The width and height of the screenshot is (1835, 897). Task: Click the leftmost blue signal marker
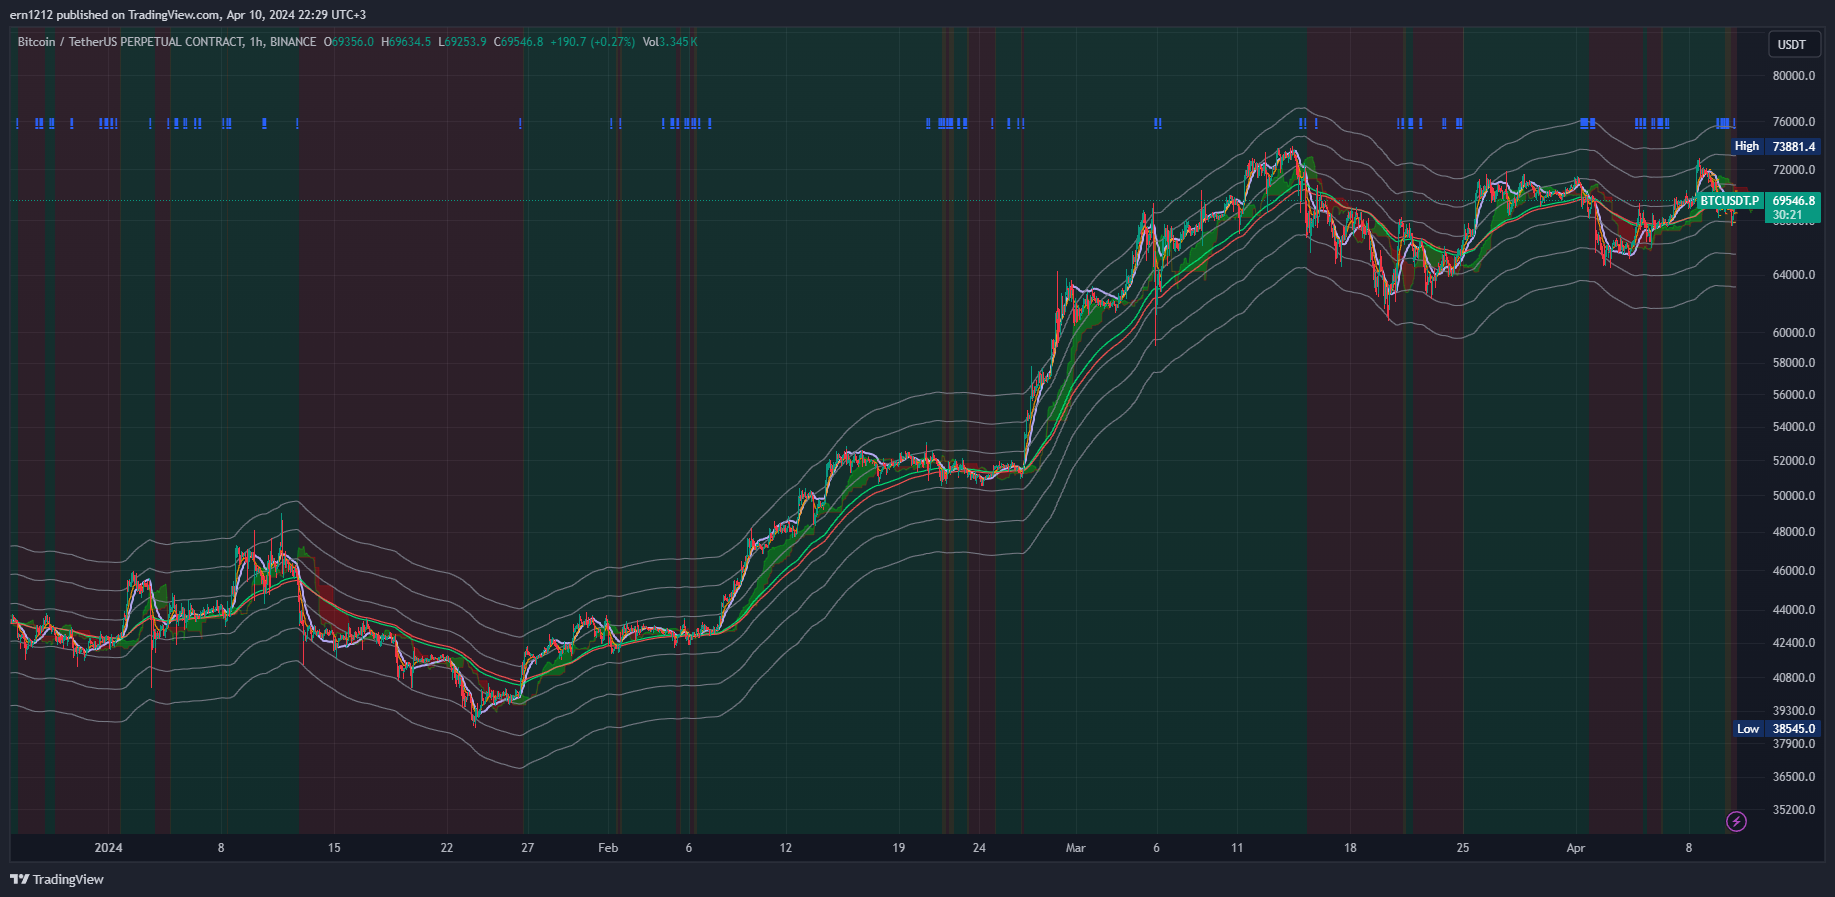point(17,124)
